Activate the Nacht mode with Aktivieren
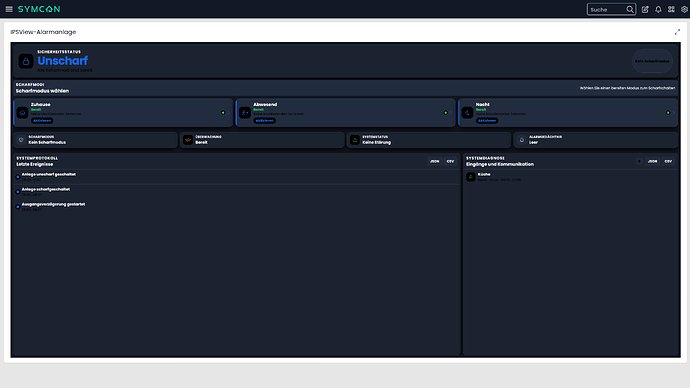This screenshot has height=388, width=690. pyautogui.click(x=487, y=121)
